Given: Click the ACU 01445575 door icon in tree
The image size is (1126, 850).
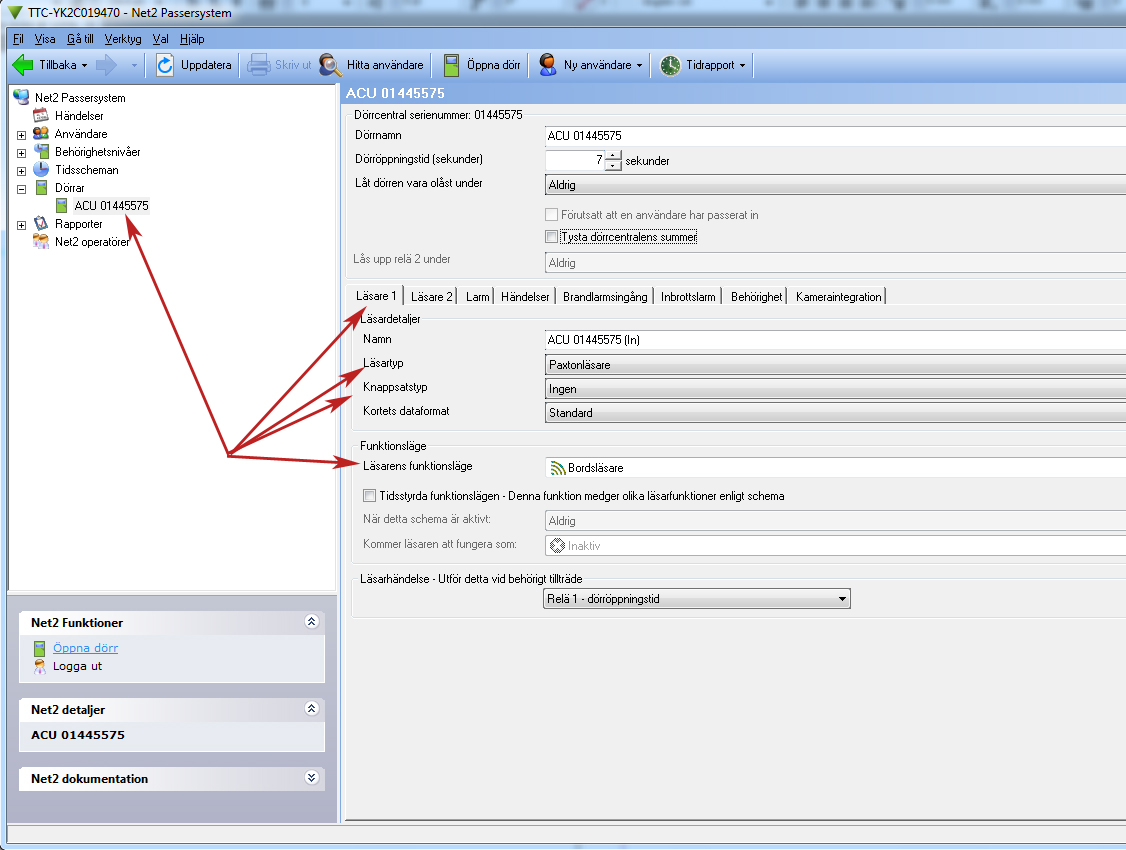Looking at the screenshot, I should click(x=62, y=205).
